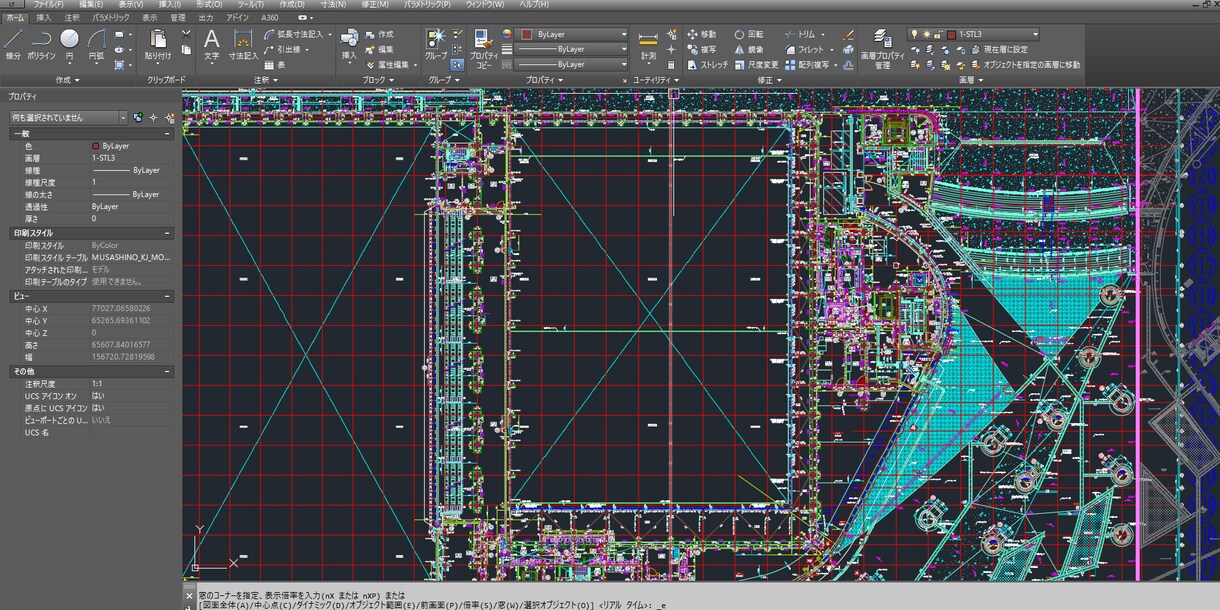Click 色 ByLayer swatch in Properties palette

click(96, 145)
